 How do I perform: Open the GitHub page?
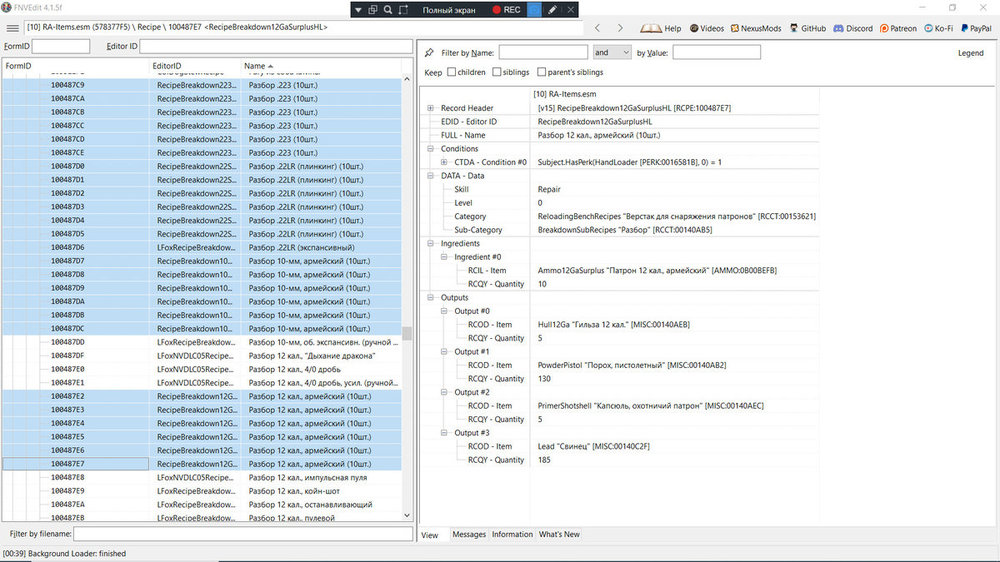807,28
